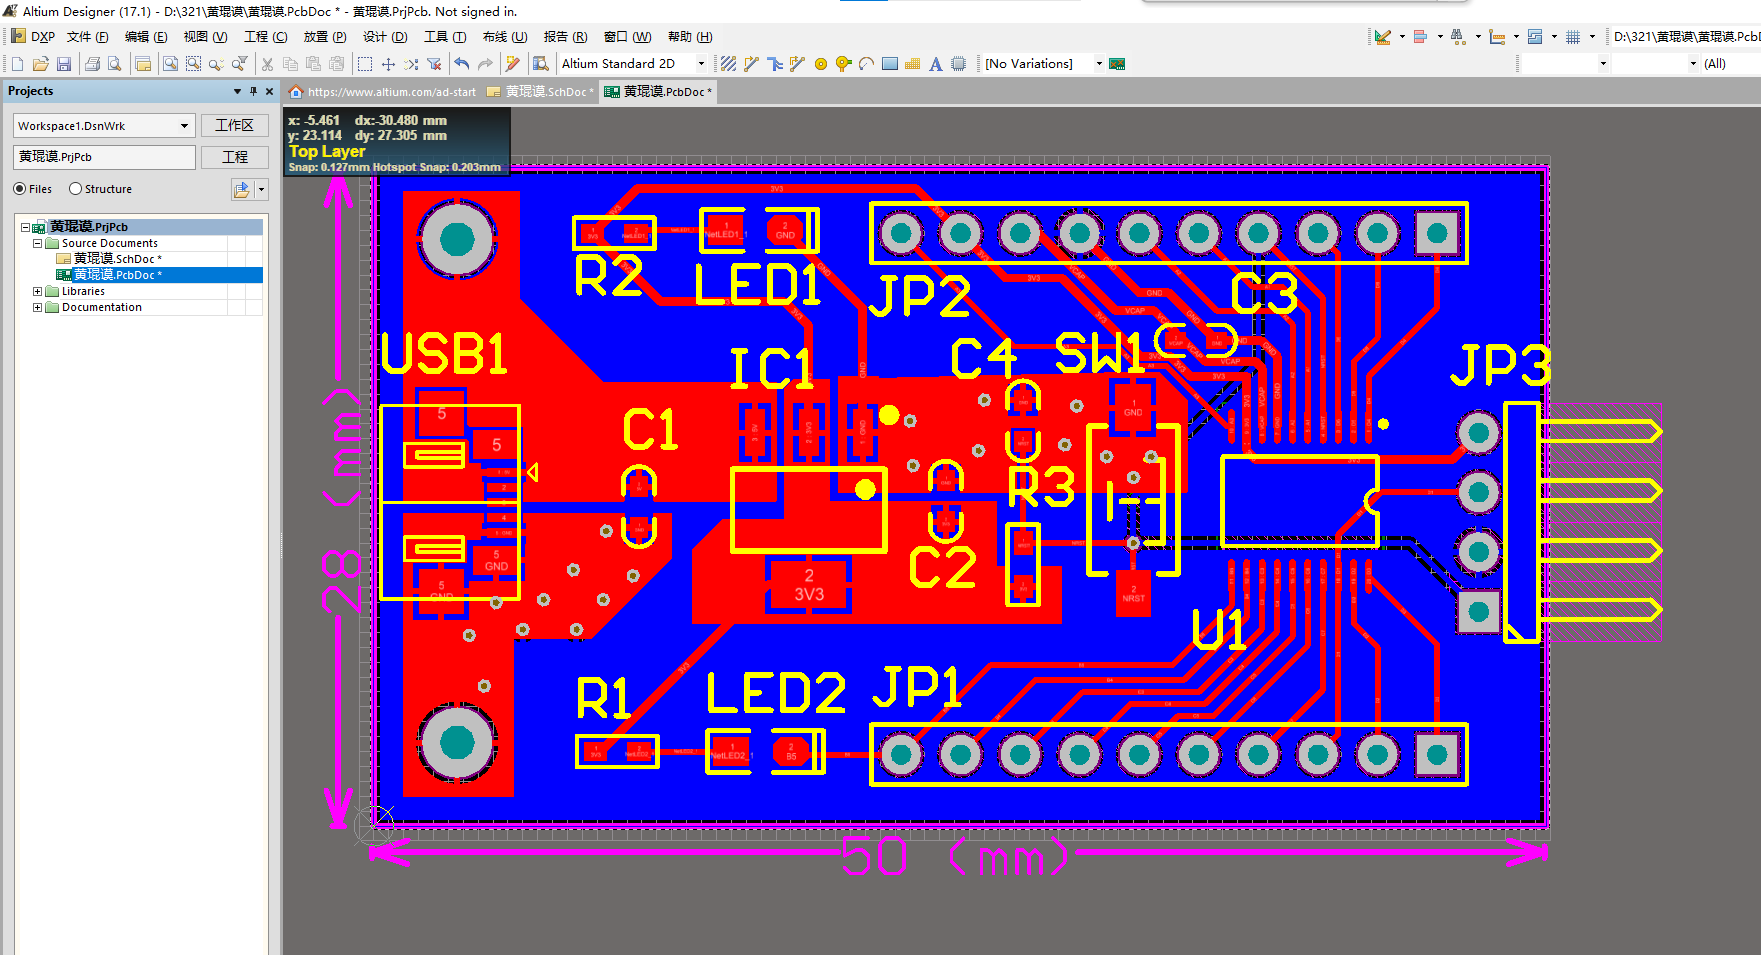Pin the Projects panel
1761x955 pixels.
[253, 91]
